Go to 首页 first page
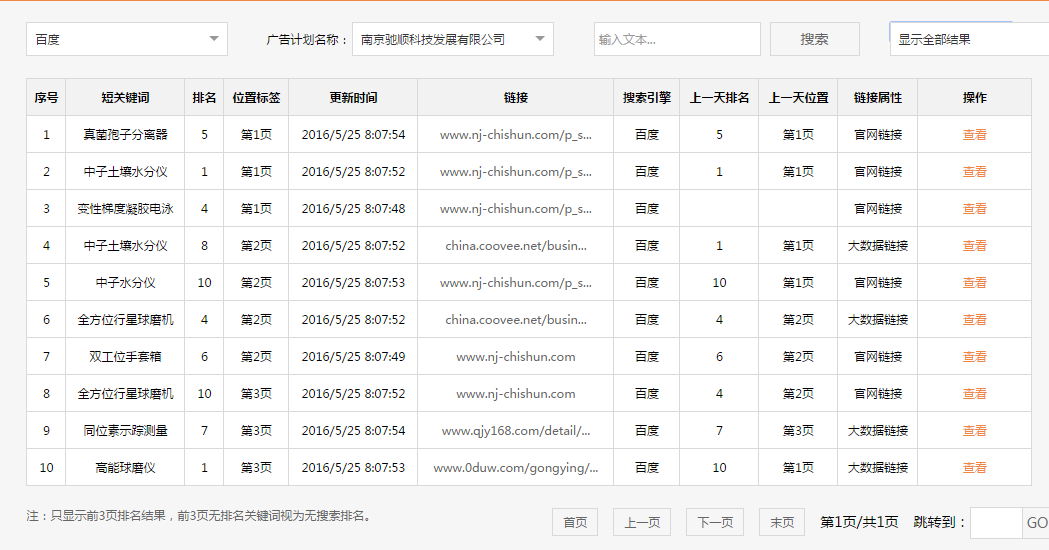1049x550 pixels. coord(575,523)
